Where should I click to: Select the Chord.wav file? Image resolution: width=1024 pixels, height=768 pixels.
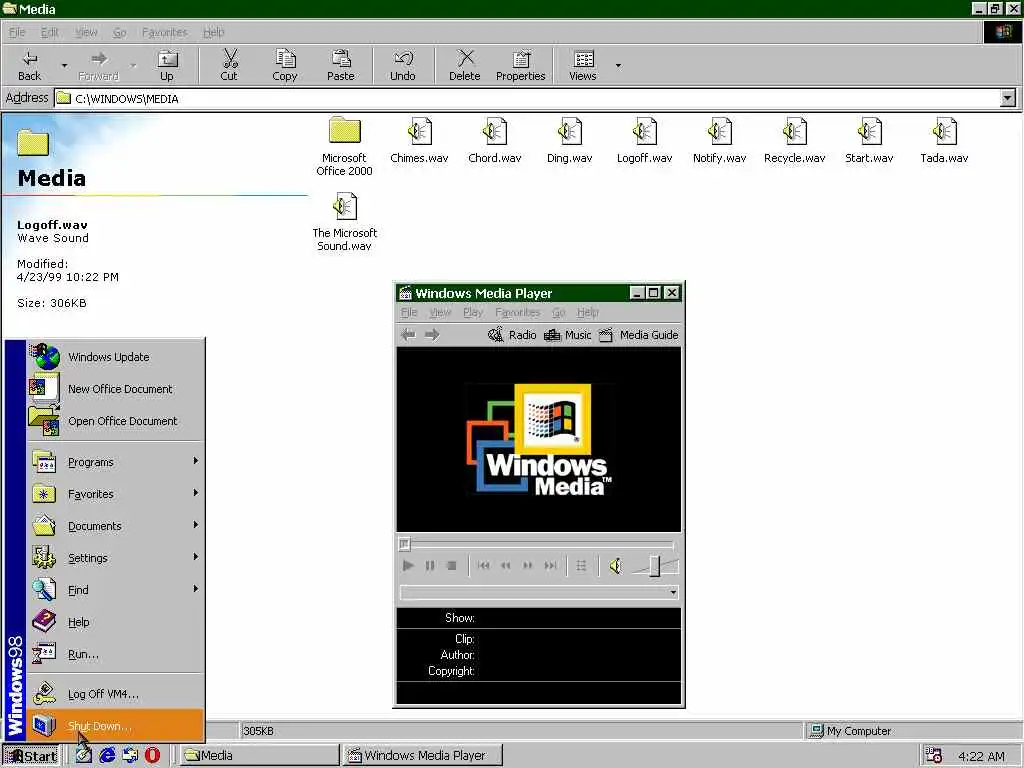click(494, 140)
